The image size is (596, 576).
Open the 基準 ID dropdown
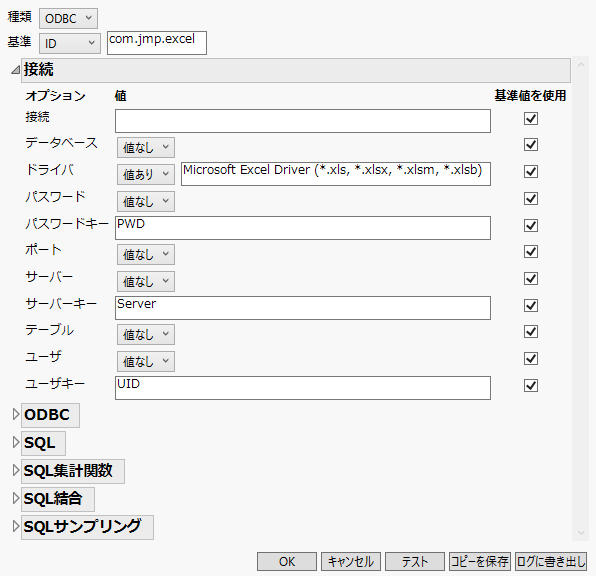[70, 43]
